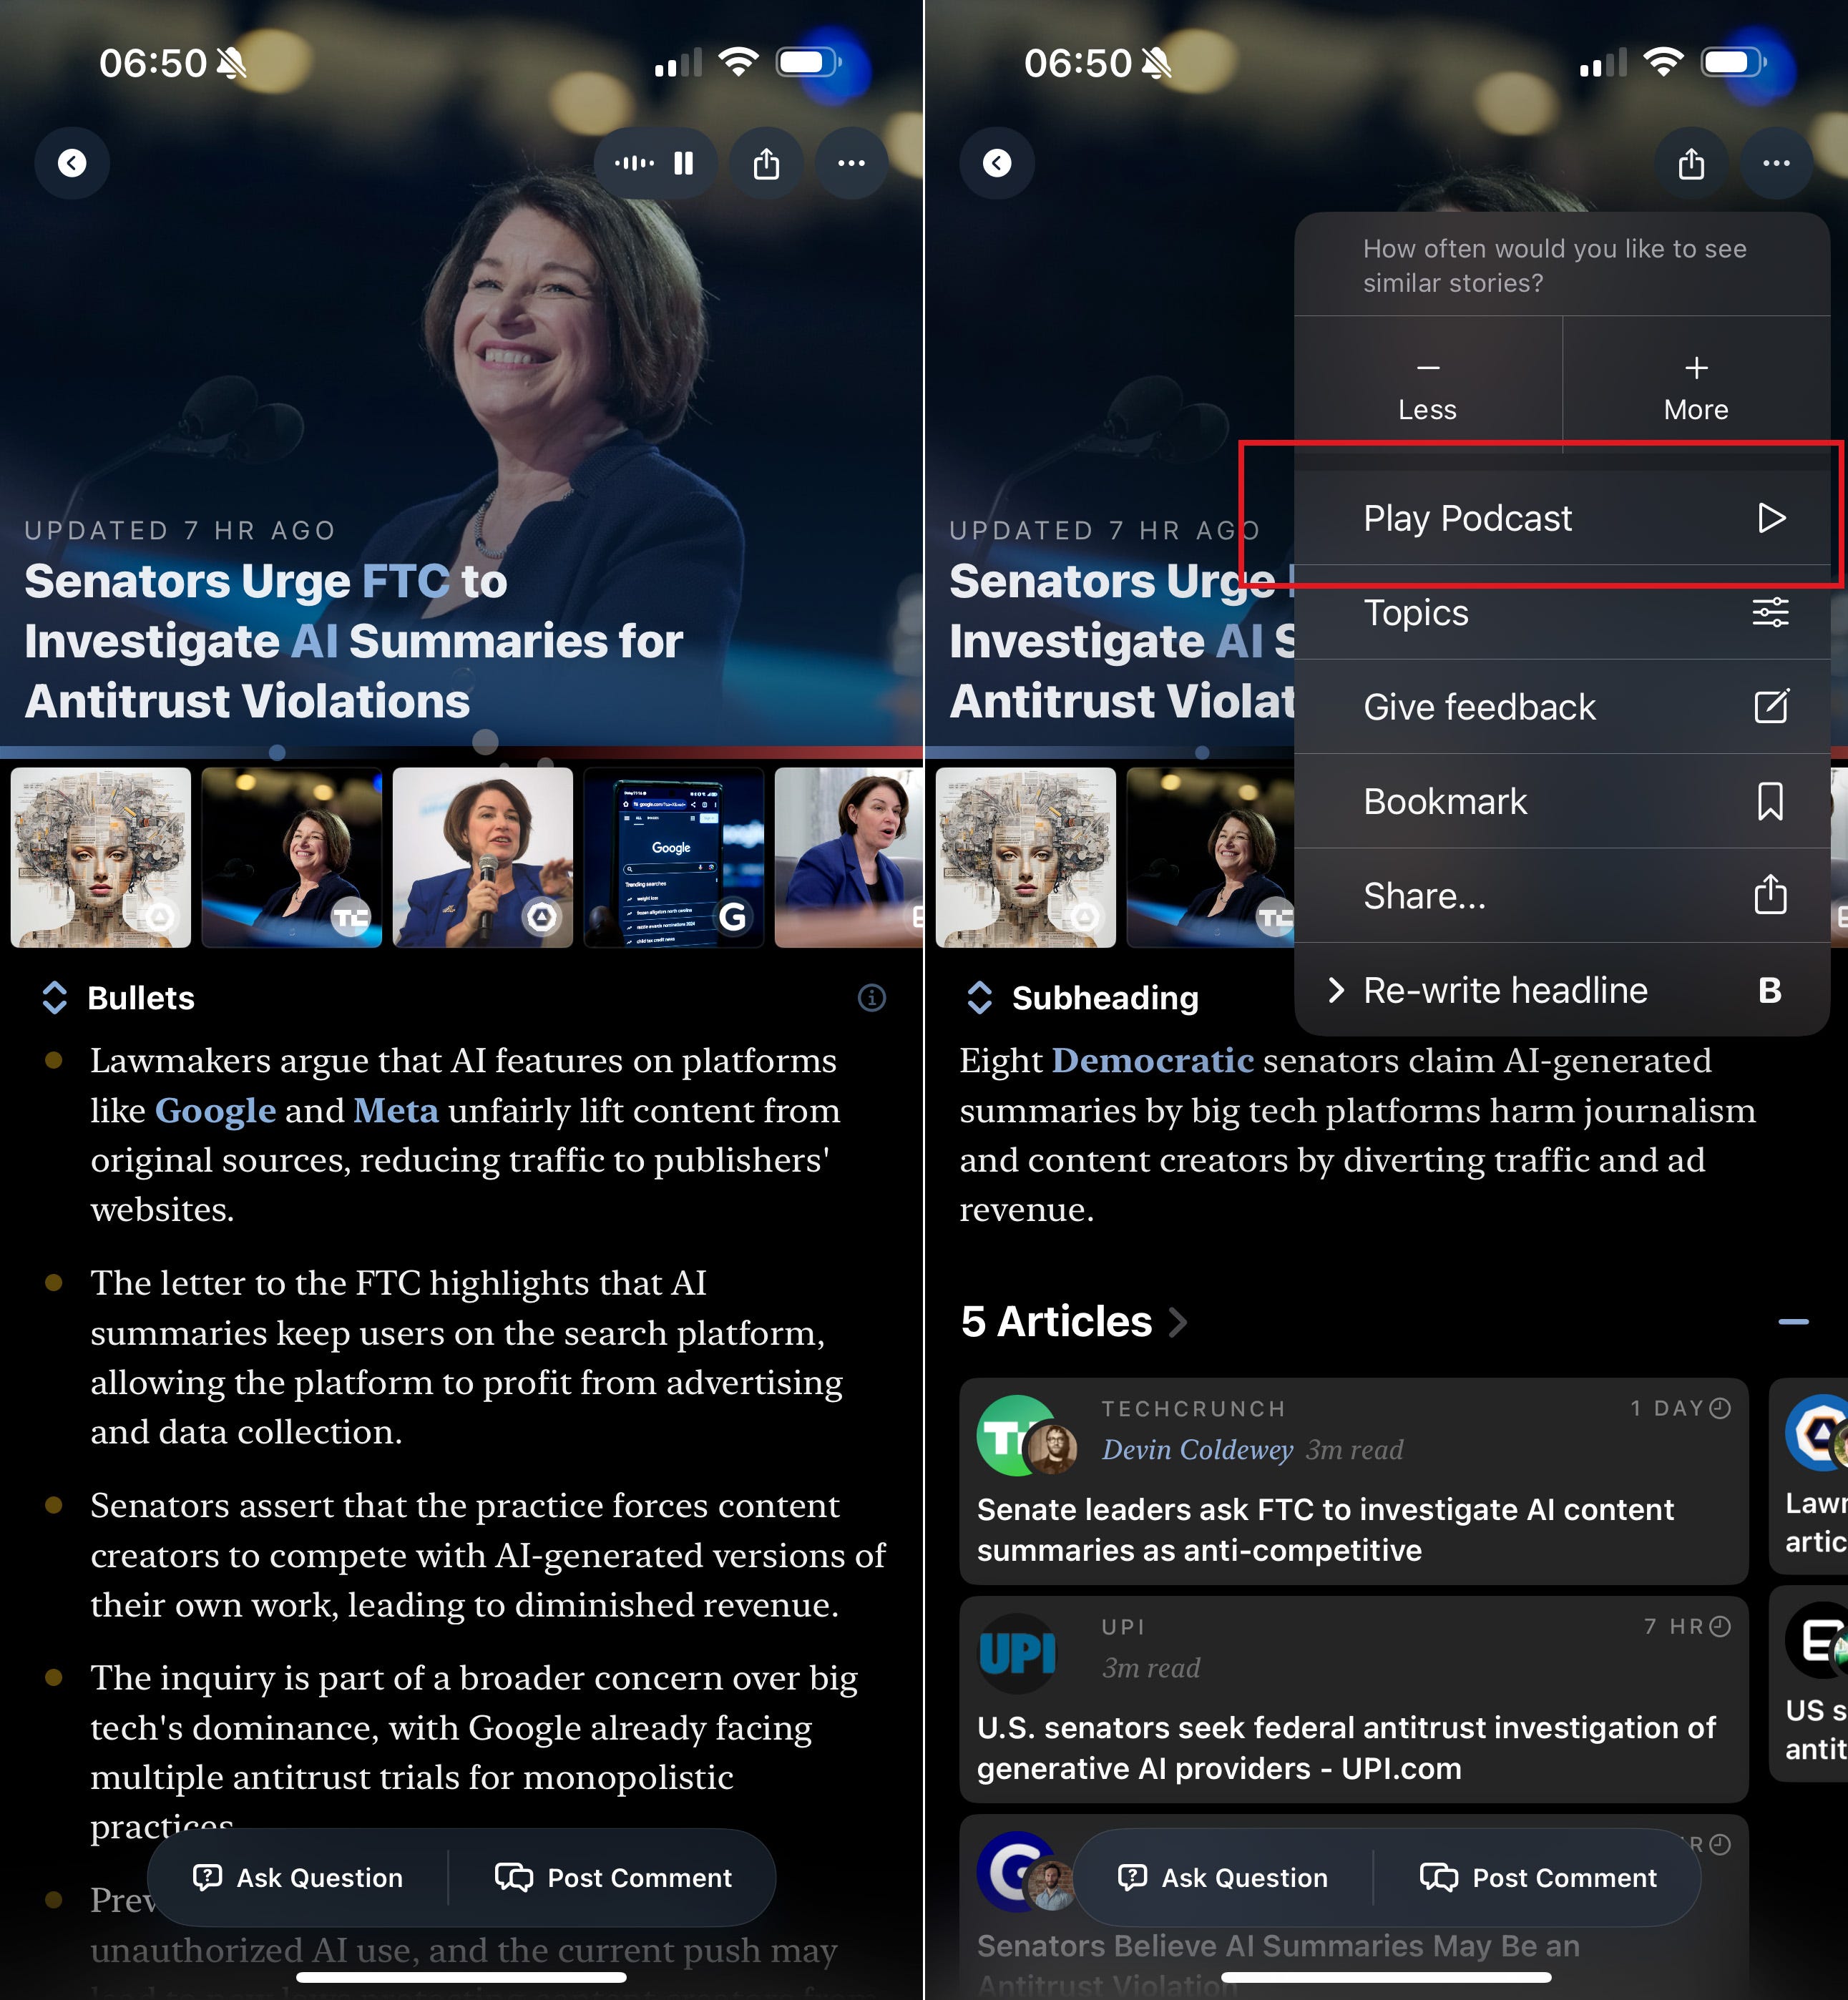Open UPI article about antitrust investigation
The width and height of the screenshot is (1848, 2000).
coord(1354,1699)
